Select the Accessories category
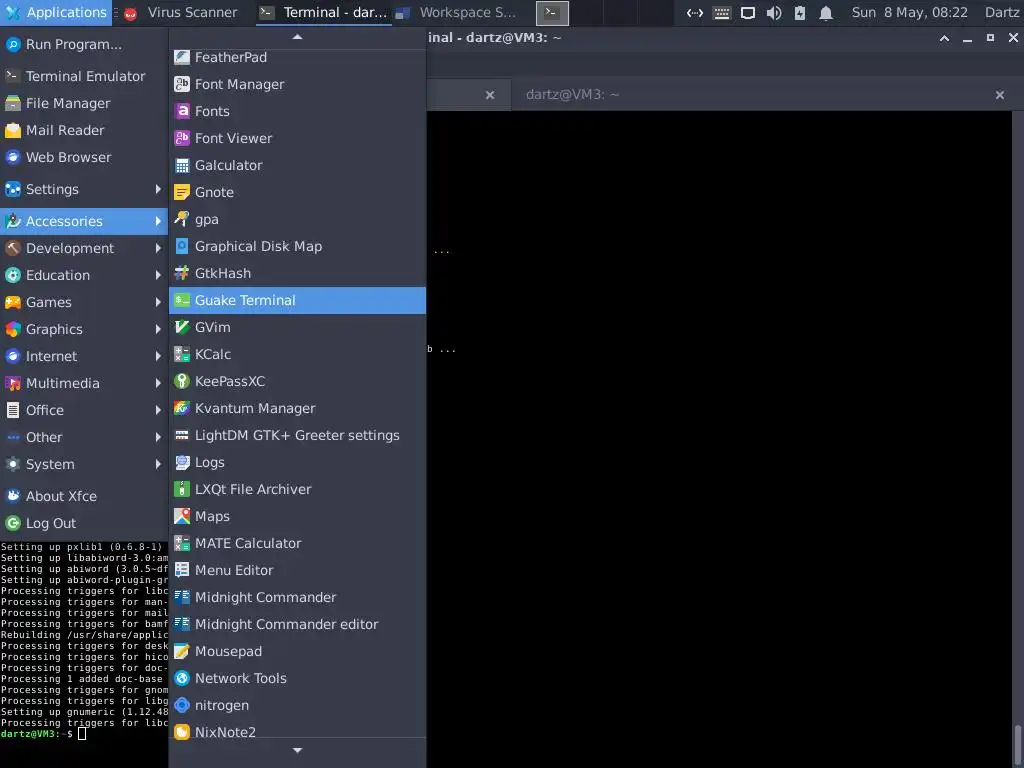Screen dimensions: 1024x768 tap(84, 221)
